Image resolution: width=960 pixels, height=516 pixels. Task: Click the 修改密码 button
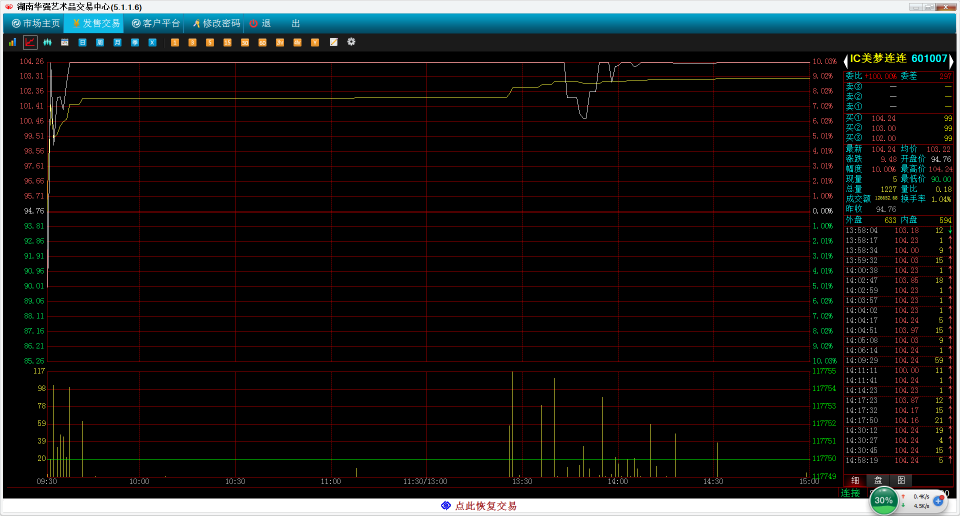click(216, 23)
